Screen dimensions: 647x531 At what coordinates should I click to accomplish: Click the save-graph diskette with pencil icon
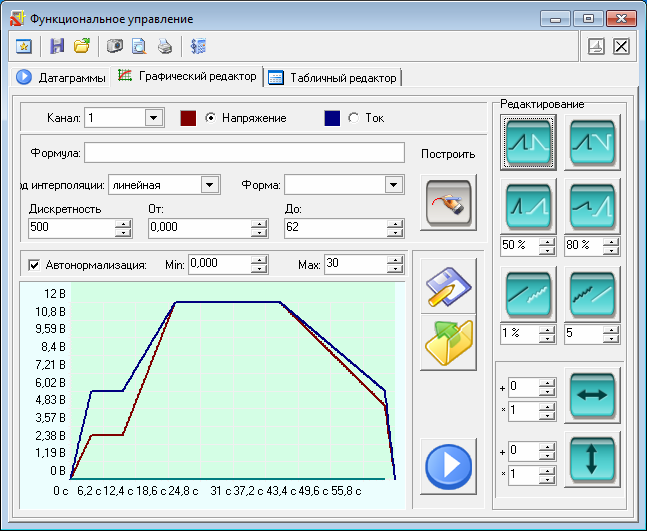[x=448, y=287]
